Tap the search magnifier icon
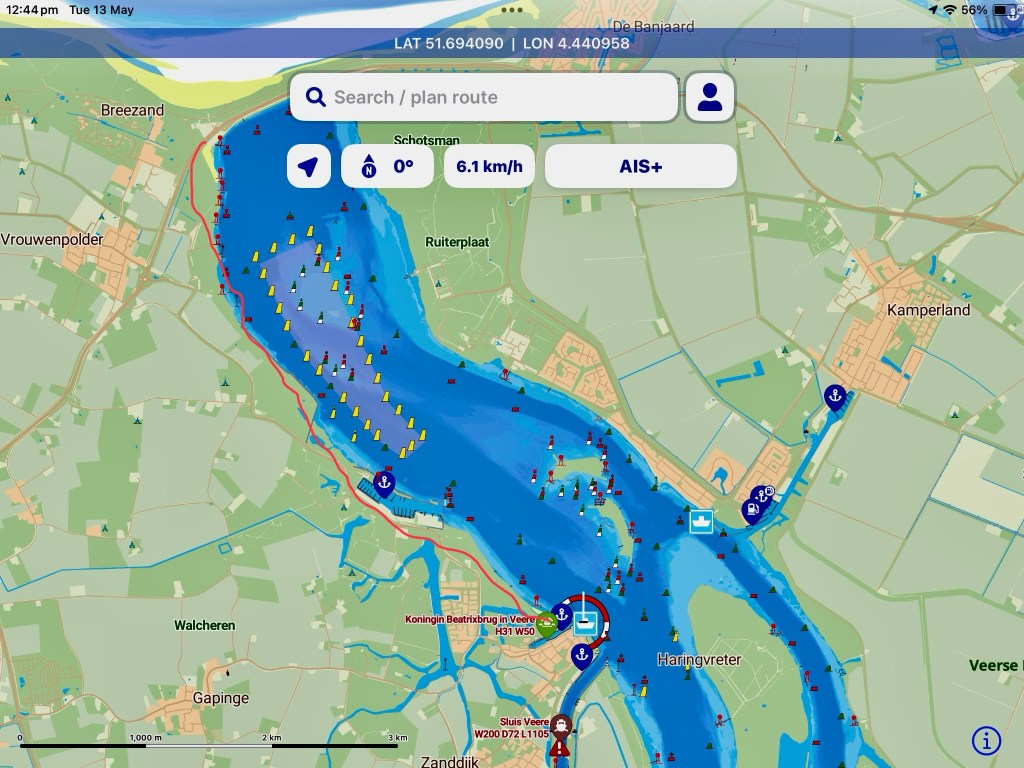This screenshot has width=1024, height=768. click(316, 97)
